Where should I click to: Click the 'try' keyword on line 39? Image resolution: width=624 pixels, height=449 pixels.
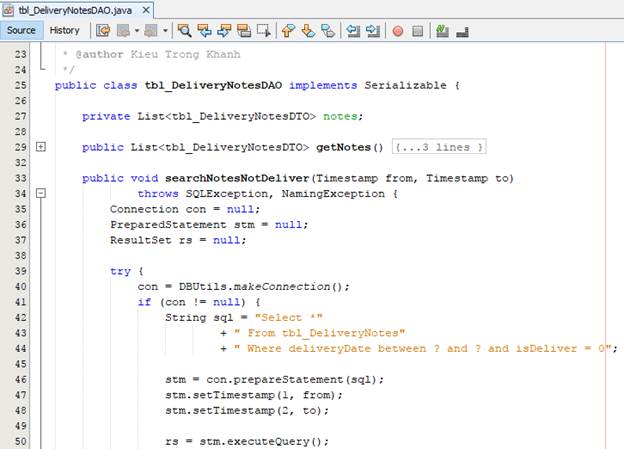120,271
